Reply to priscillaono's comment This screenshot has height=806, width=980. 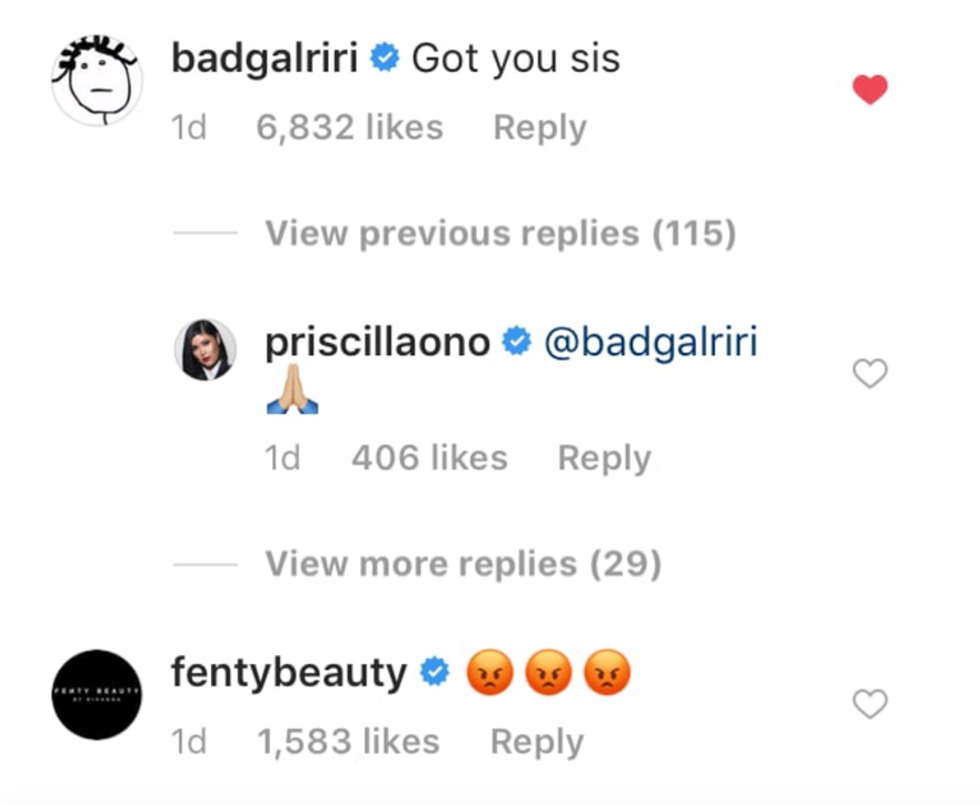[x=604, y=458]
